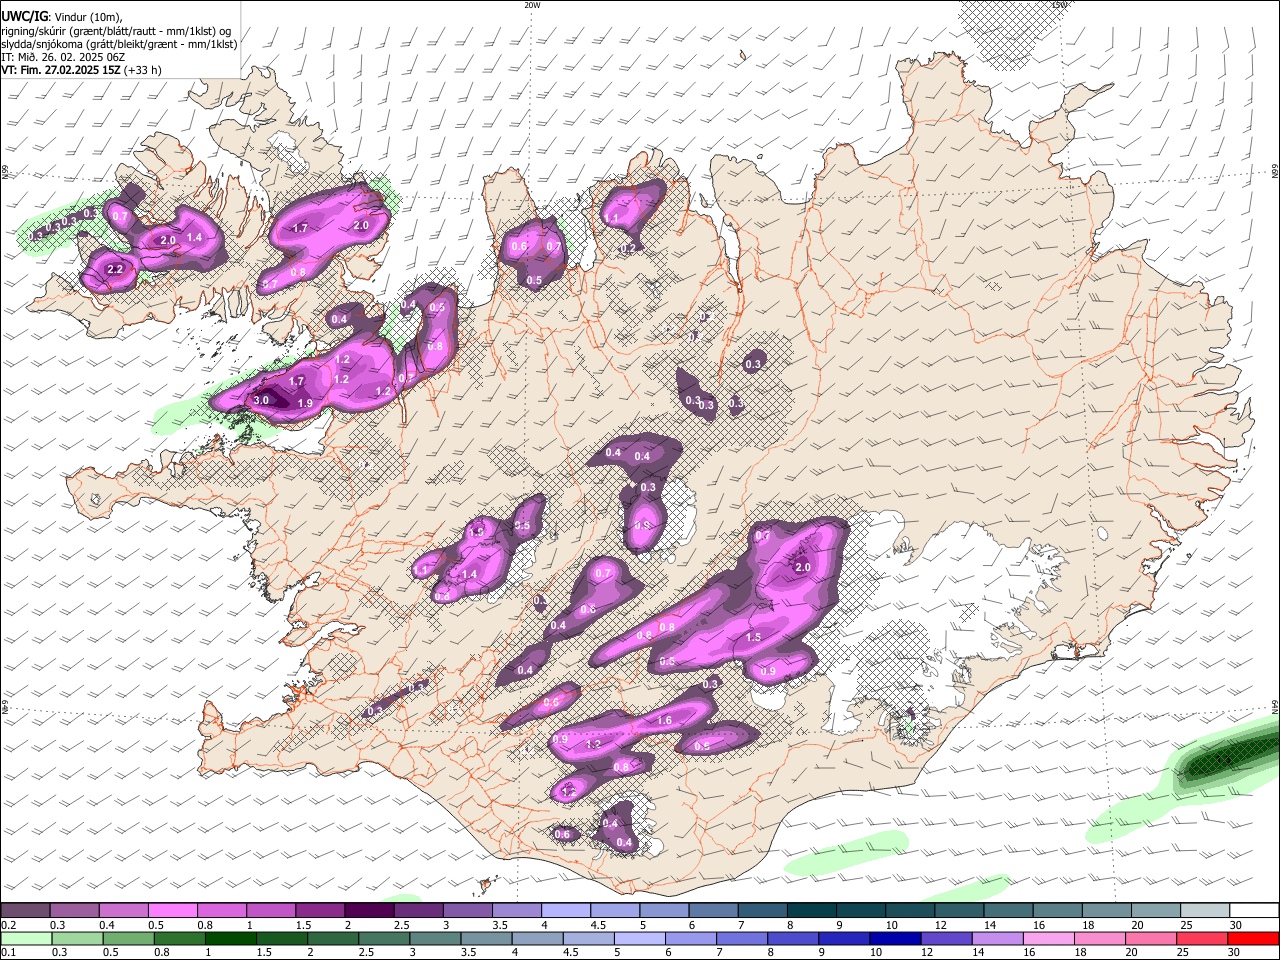Select the light pink 16–18 rain scale swatch
This screenshot has width=1280, height=960.
1049,939
